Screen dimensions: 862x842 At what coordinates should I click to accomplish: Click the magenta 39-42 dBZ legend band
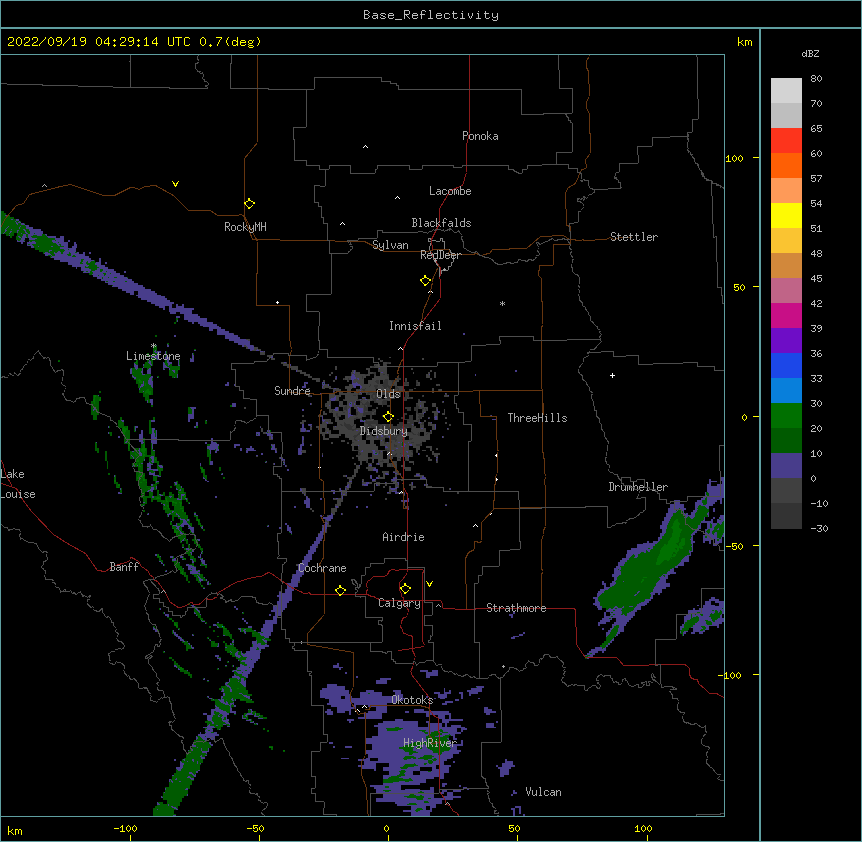click(x=786, y=315)
